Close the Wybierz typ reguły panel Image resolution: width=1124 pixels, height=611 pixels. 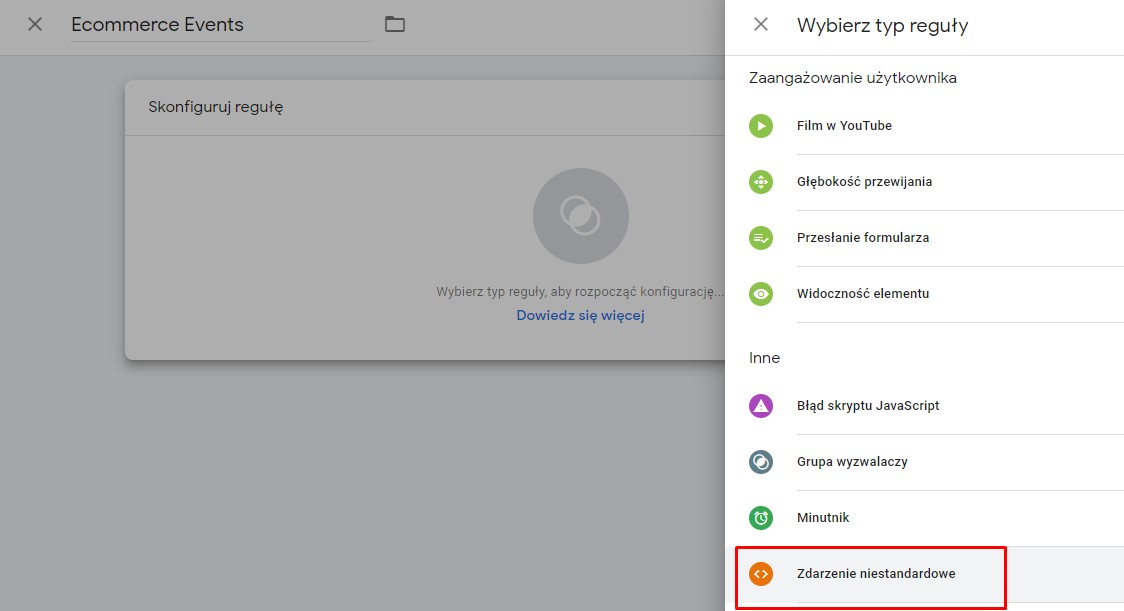(x=761, y=25)
